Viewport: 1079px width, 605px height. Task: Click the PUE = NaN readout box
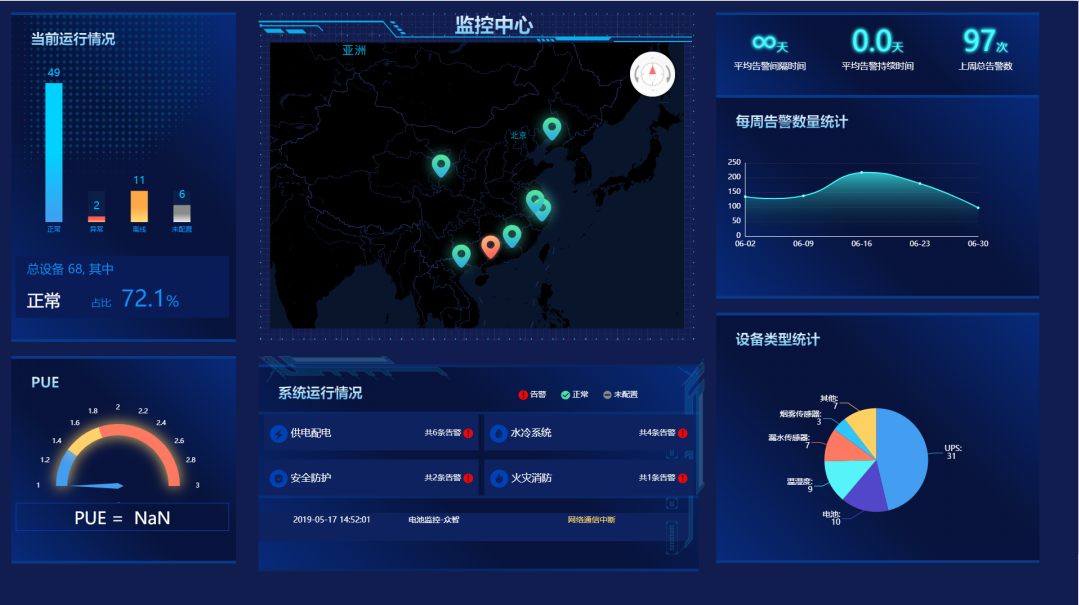(122, 518)
